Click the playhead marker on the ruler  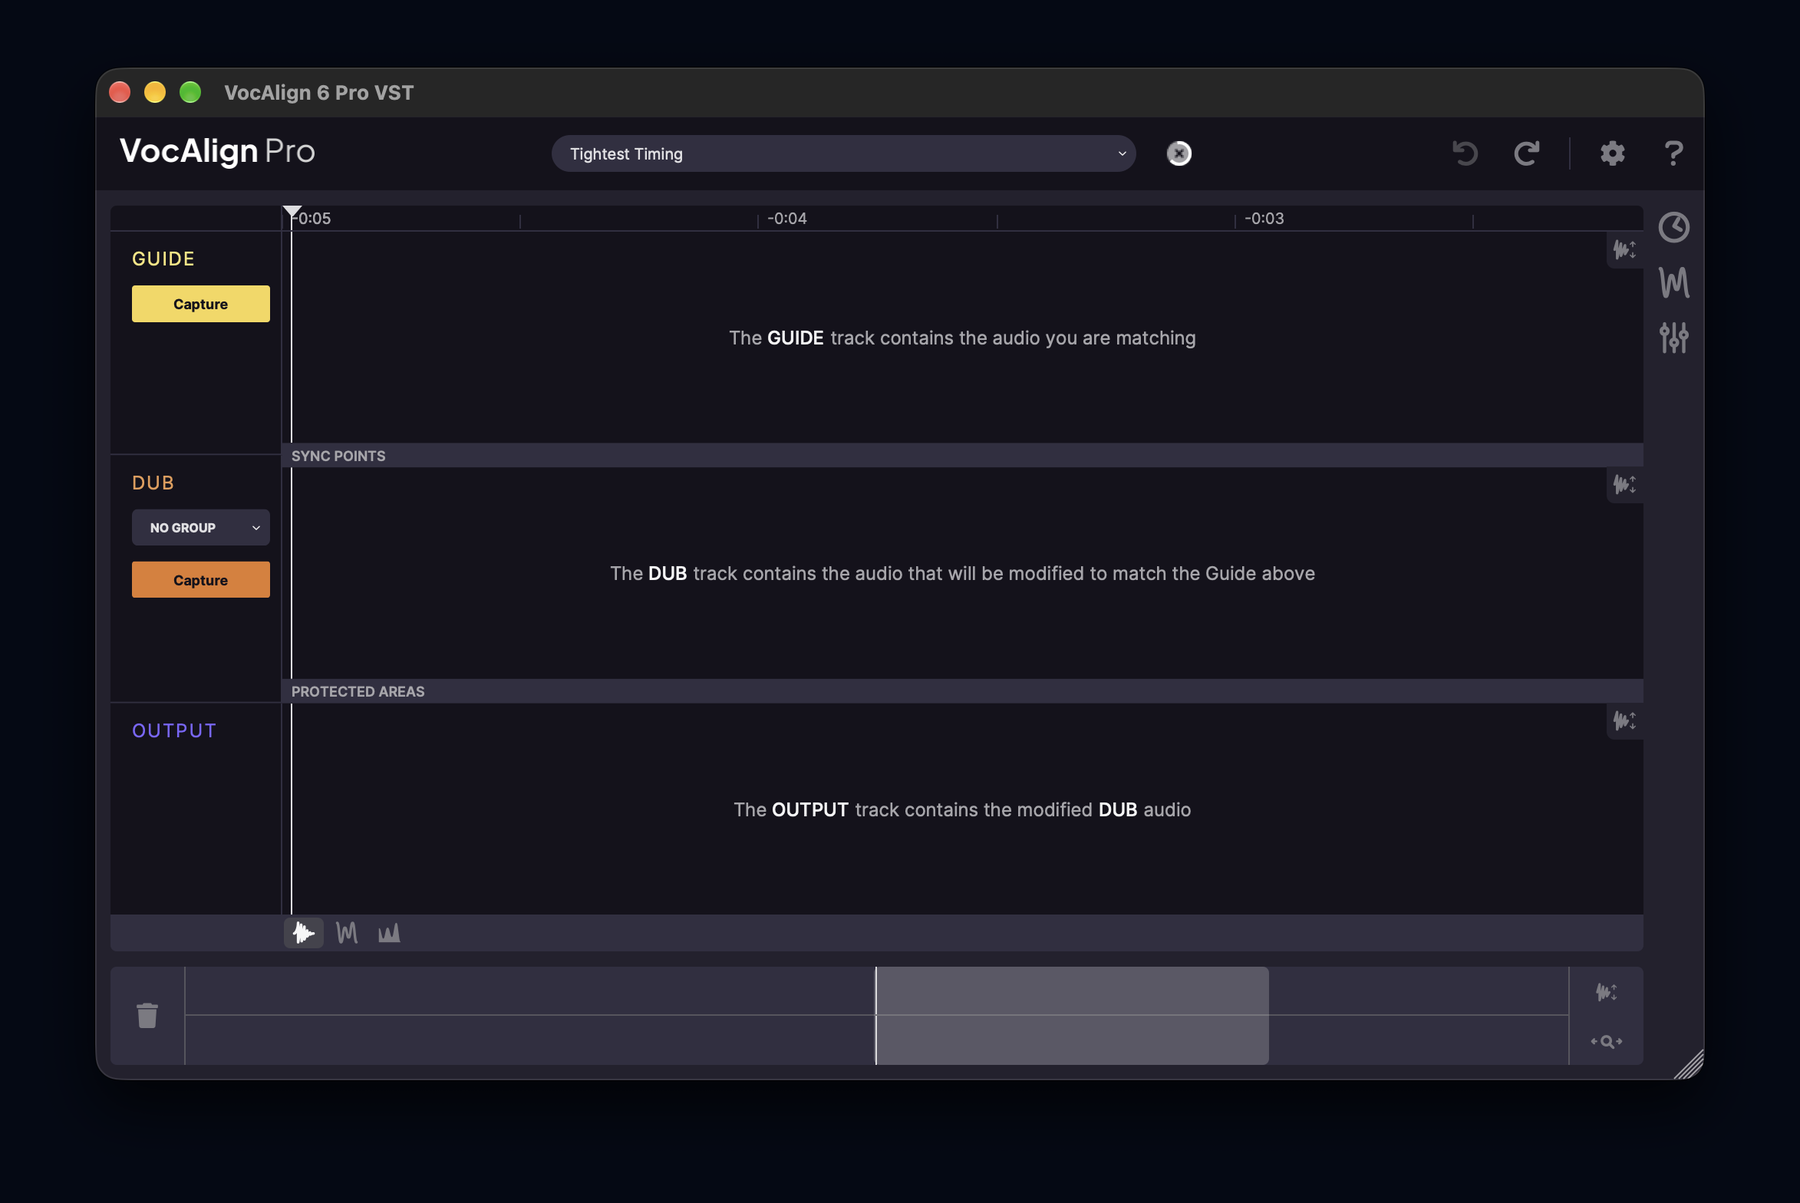coord(292,213)
